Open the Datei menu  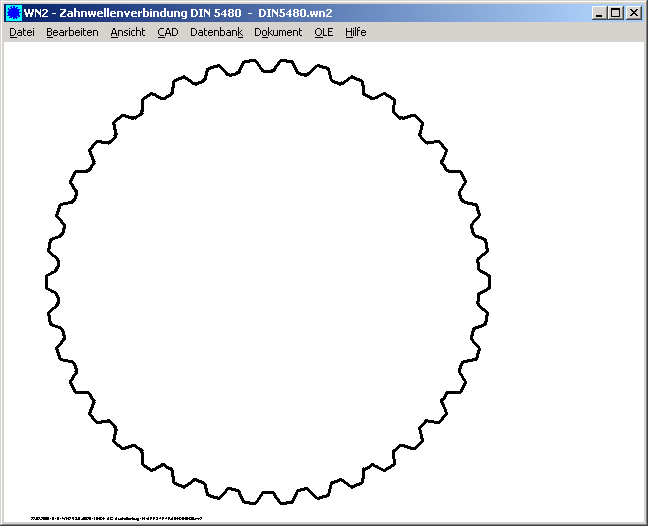[21, 32]
